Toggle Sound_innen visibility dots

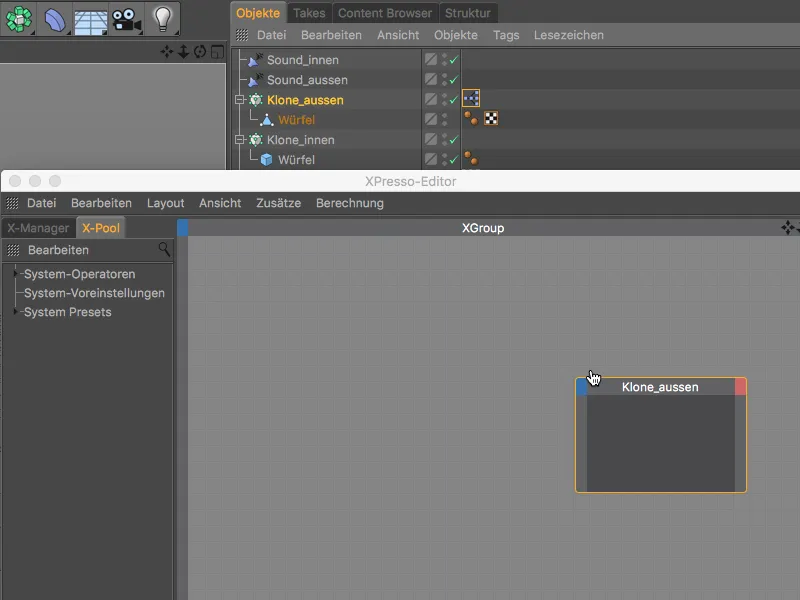pos(444,60)
